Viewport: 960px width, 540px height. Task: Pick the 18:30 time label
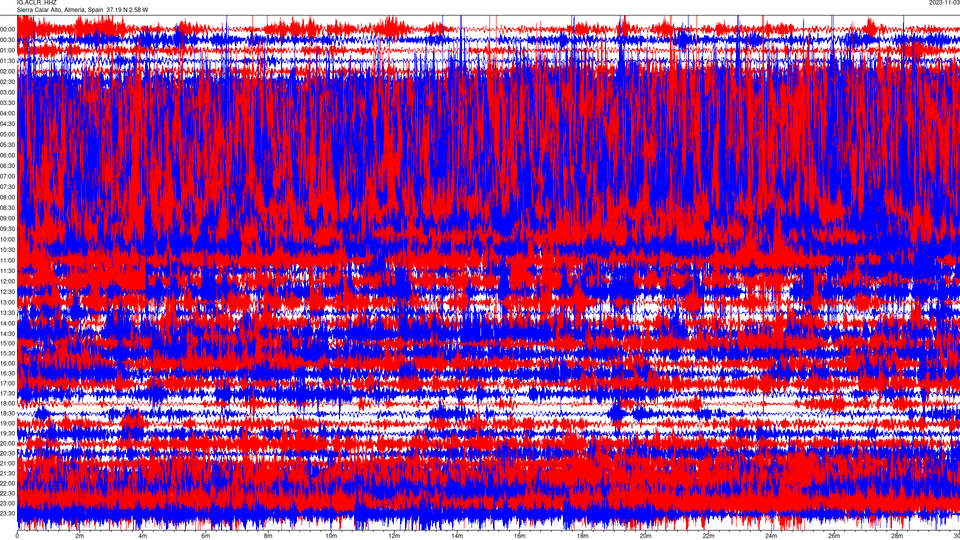(x=7, y=413)
